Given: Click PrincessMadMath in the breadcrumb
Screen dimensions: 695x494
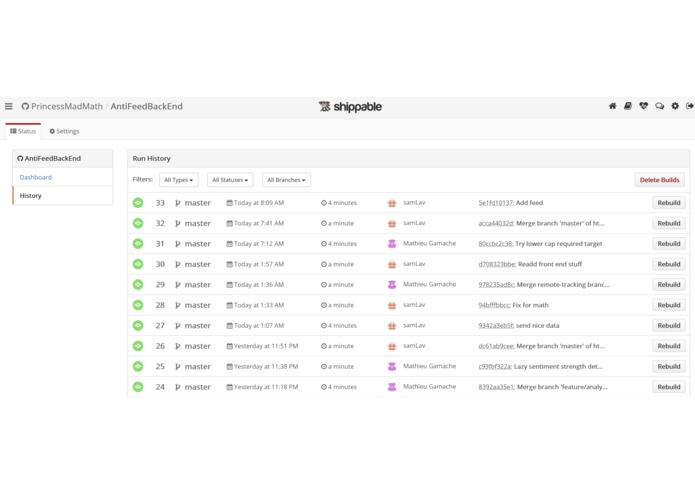Looking at the screenshot, I should coord(67,106).
